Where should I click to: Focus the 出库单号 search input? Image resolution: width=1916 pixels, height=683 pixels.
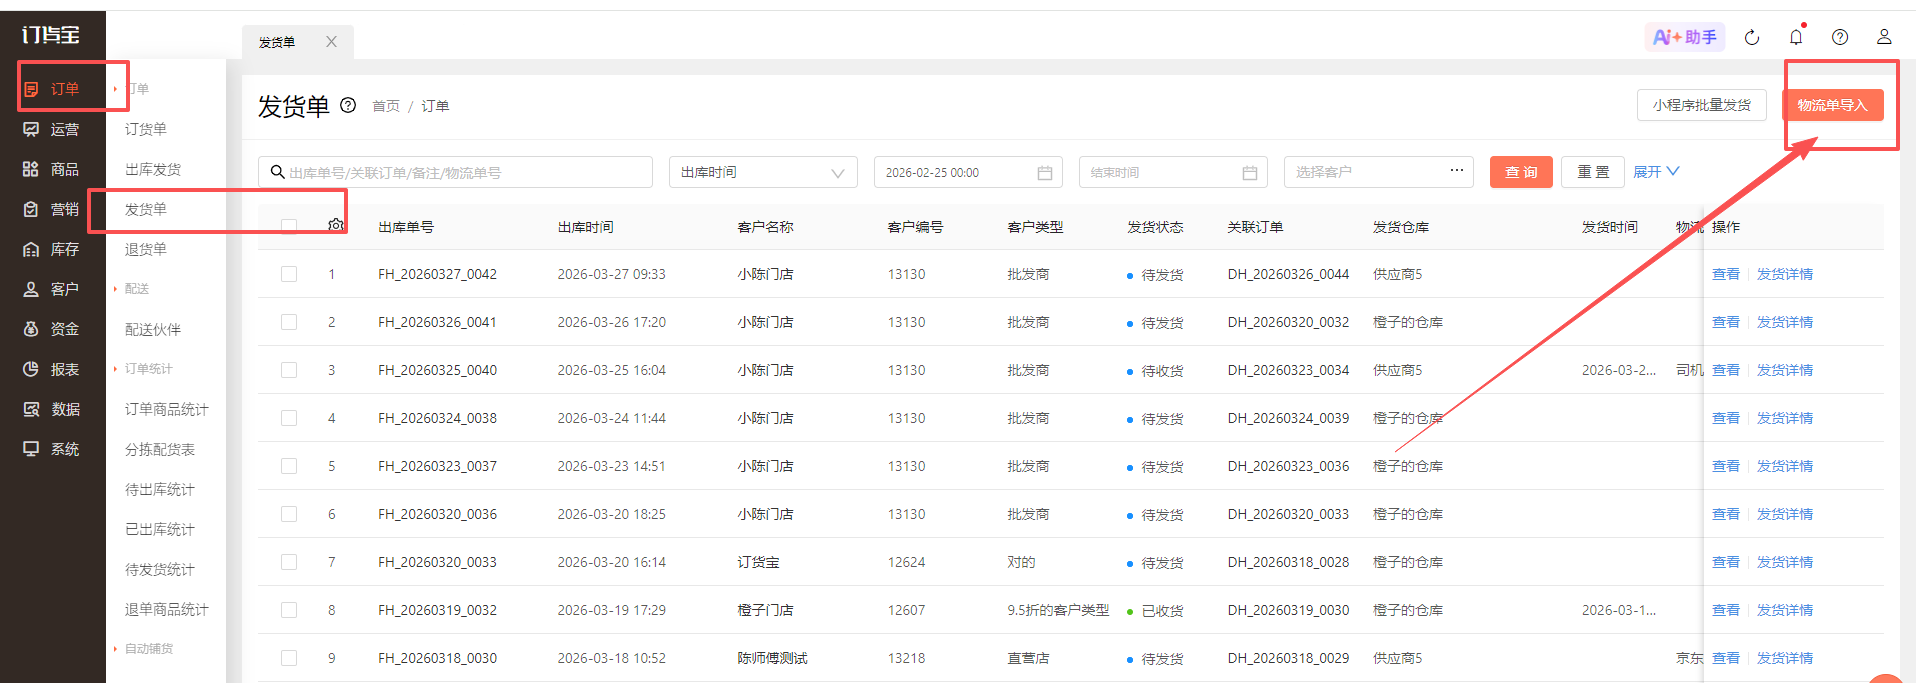pos(455,172)
